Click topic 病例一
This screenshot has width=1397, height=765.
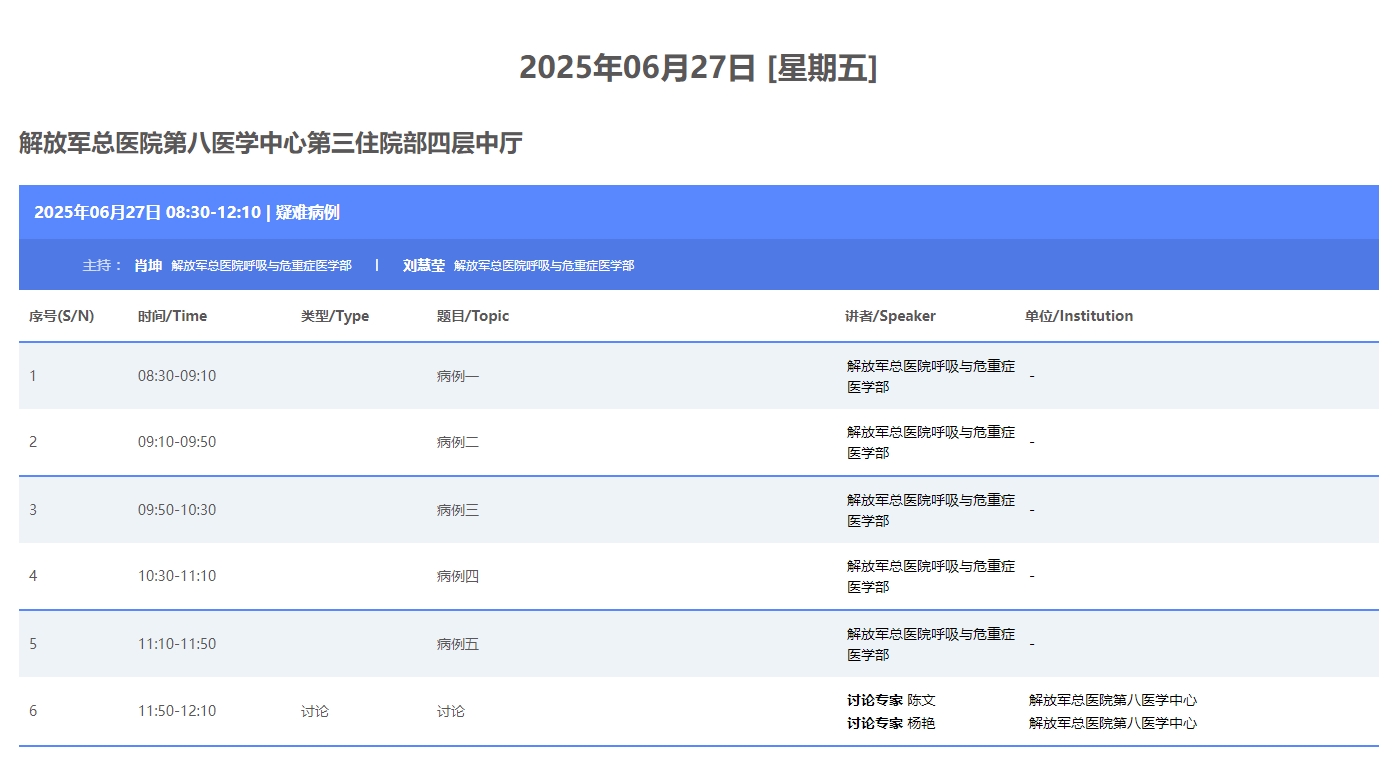pyautogui.click(x=458, y=376)
